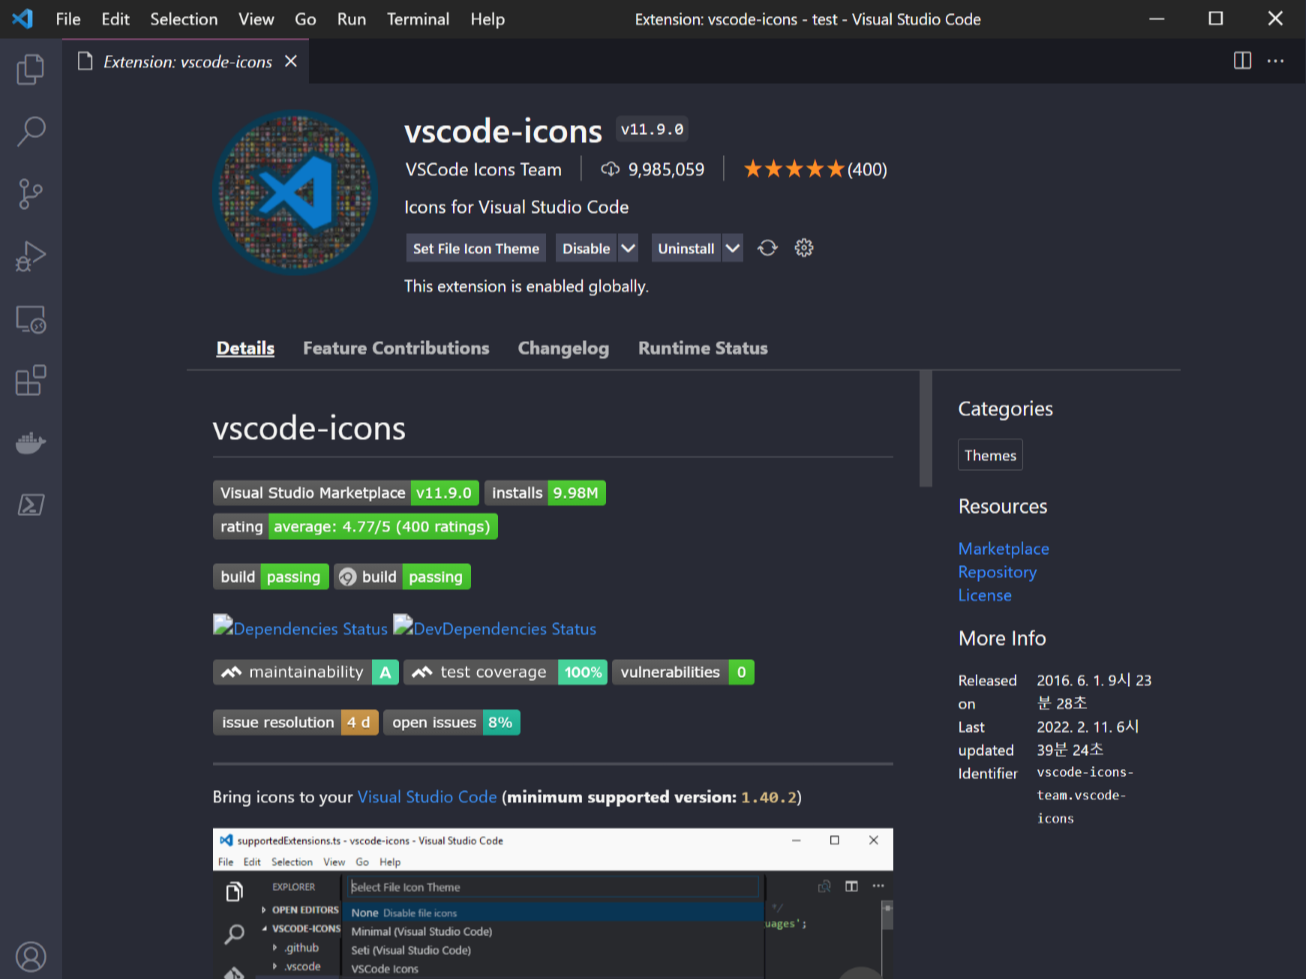This screenshot has height=979, width=1306.
Task: Open the Extensions view
Action: 31,380
